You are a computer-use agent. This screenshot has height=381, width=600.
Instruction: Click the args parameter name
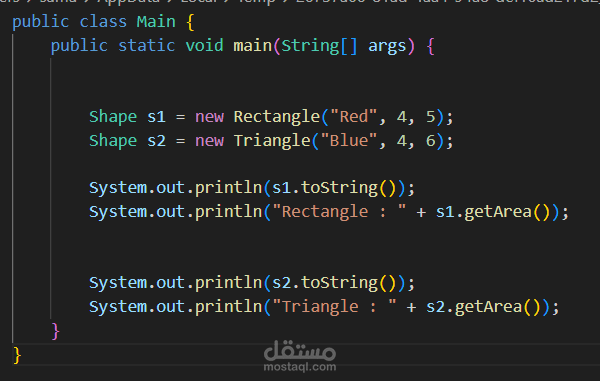pos(387,47)
